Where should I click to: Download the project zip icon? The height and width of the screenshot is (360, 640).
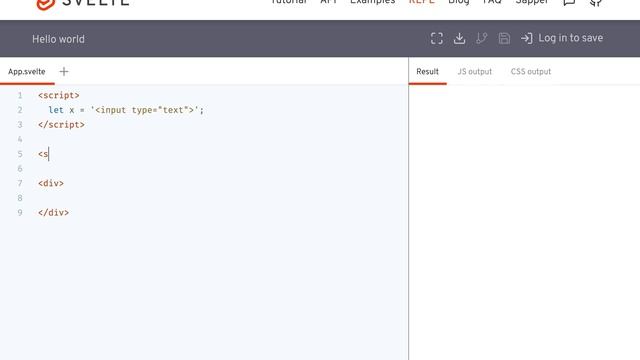[x=459, y=38]
